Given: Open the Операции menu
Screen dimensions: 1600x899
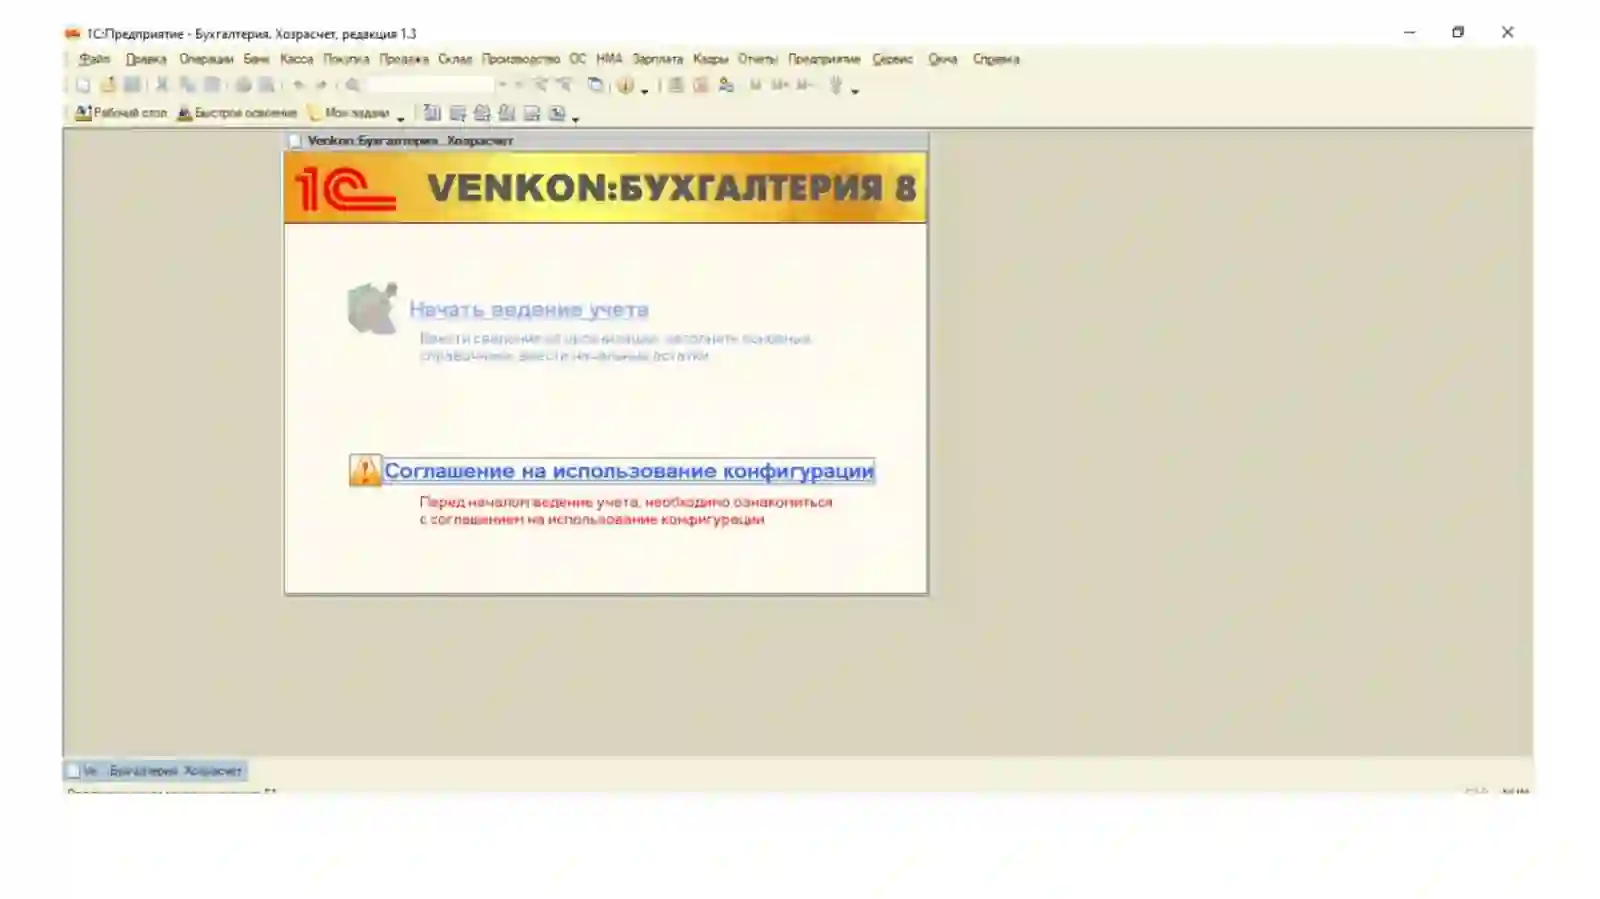Looking at the screenshot, I should pyautogui.click(x=206, y=59).
